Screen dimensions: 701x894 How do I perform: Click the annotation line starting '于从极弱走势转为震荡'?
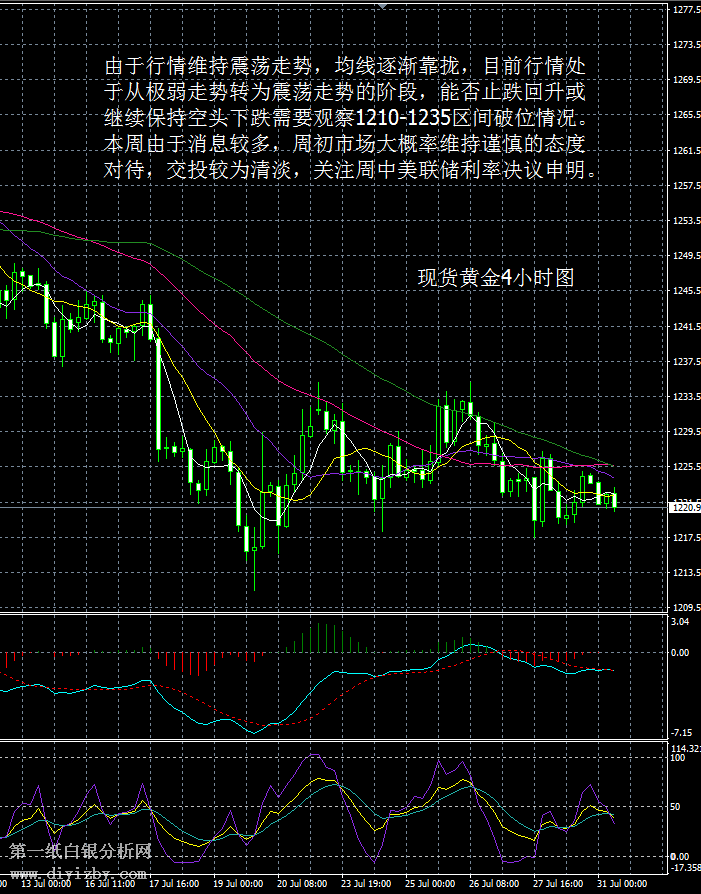tap(345, 91)
